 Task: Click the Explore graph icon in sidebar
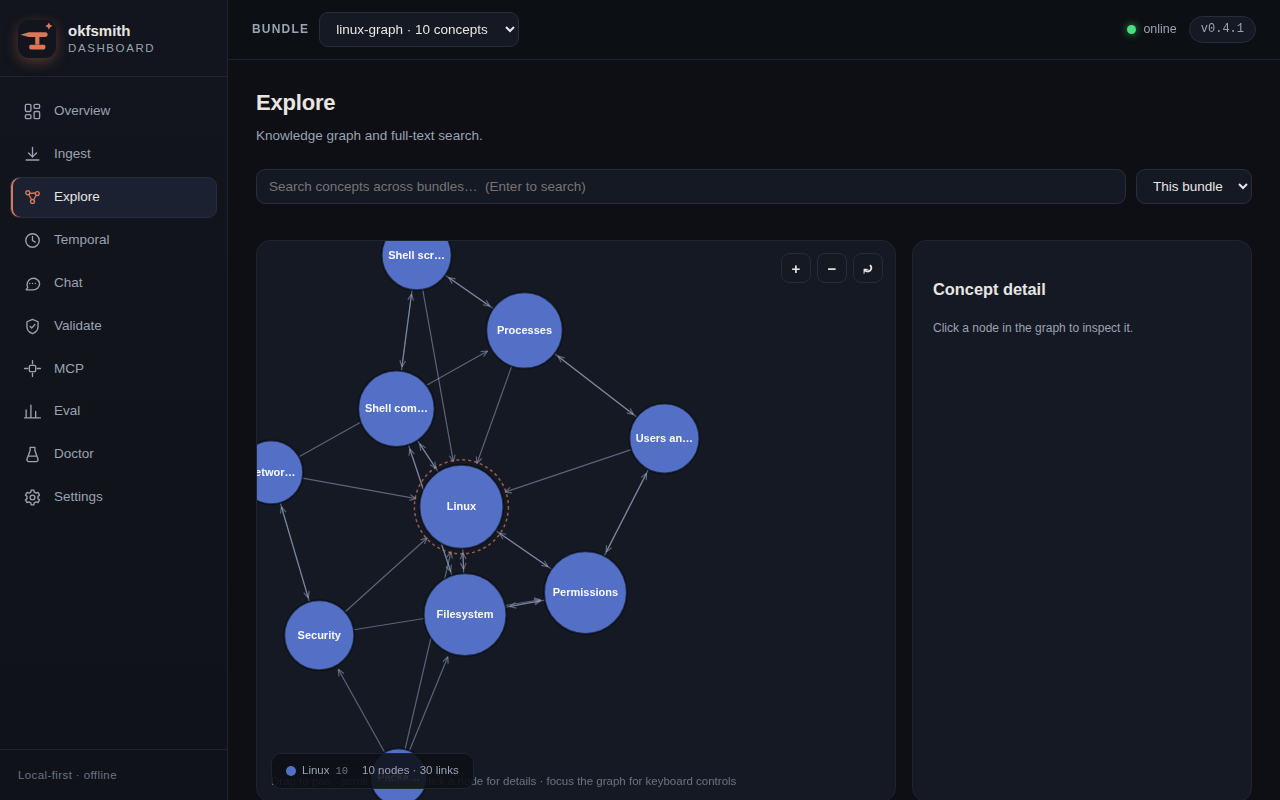click(32, 197)
